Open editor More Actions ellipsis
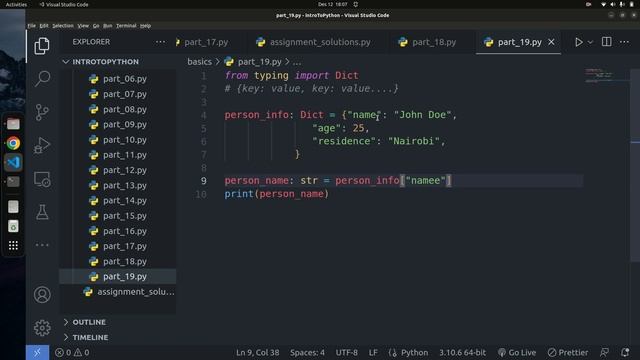Screen dimensions: 640x360 624,42
